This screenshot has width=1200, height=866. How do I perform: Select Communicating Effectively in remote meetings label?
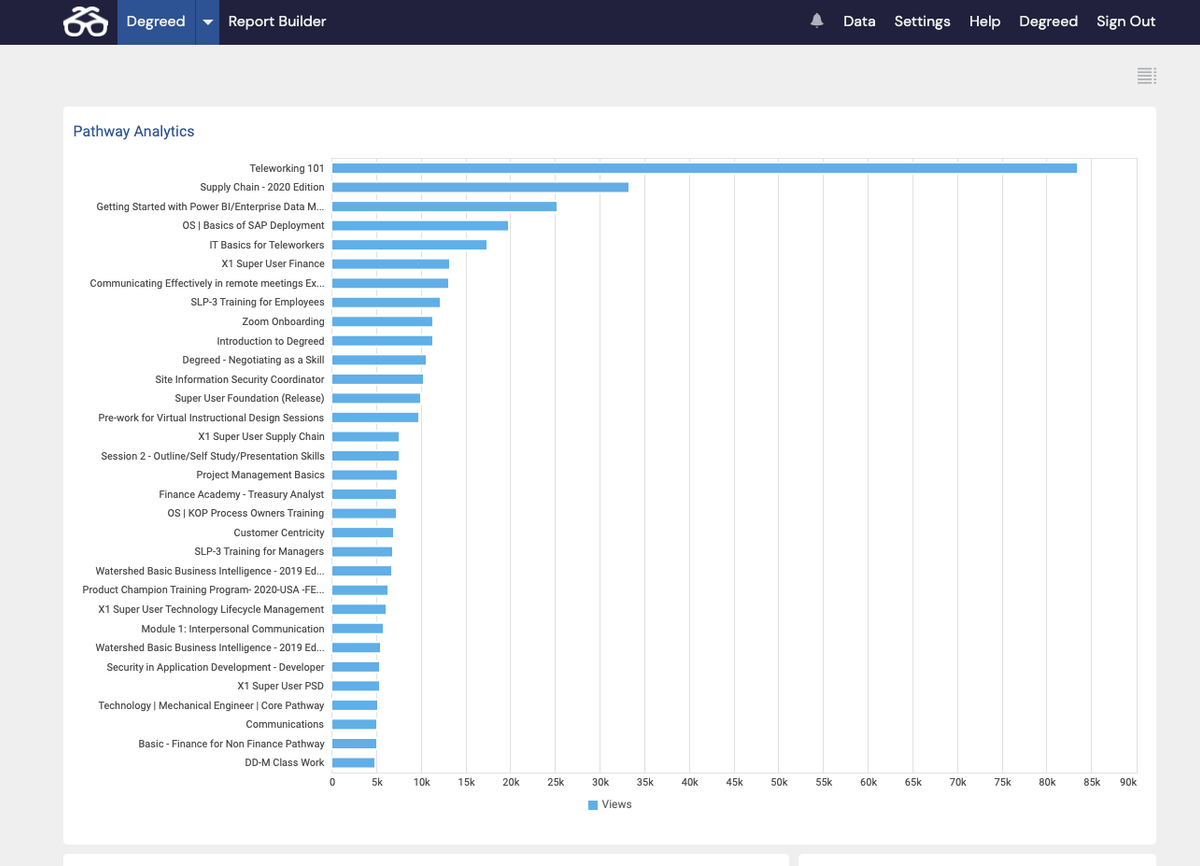[x=207, y=283]
